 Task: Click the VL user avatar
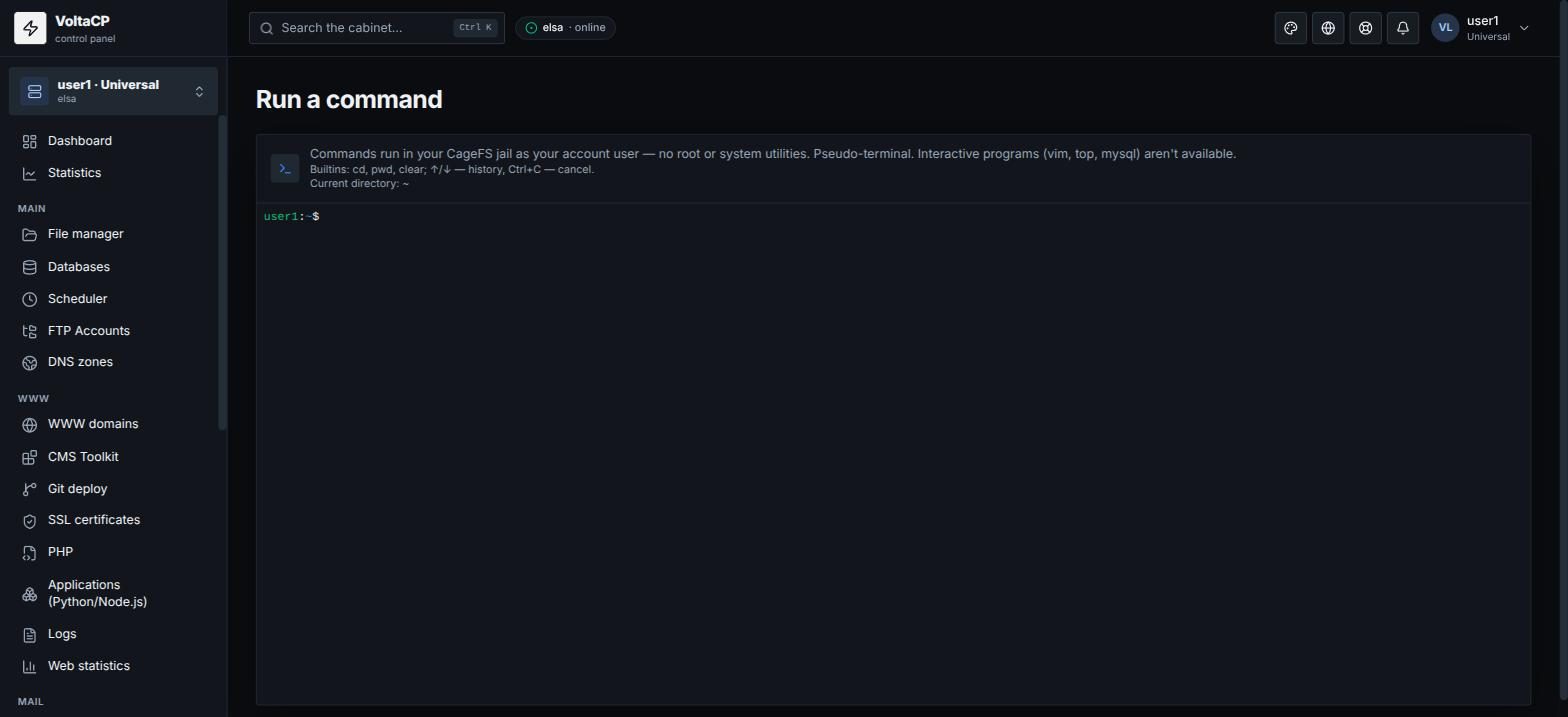coord(1445,28)
